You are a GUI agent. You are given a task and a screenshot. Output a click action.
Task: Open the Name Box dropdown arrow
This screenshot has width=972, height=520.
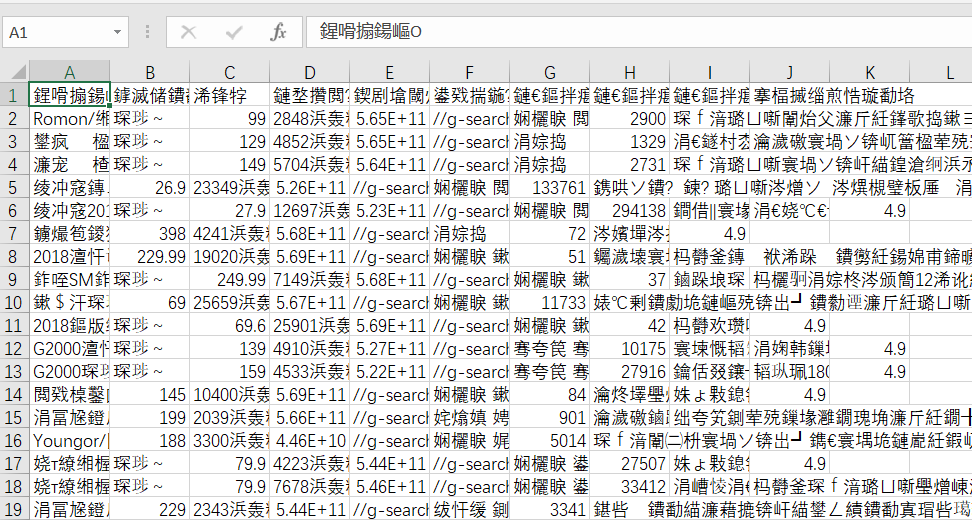(x=117, y=32)
